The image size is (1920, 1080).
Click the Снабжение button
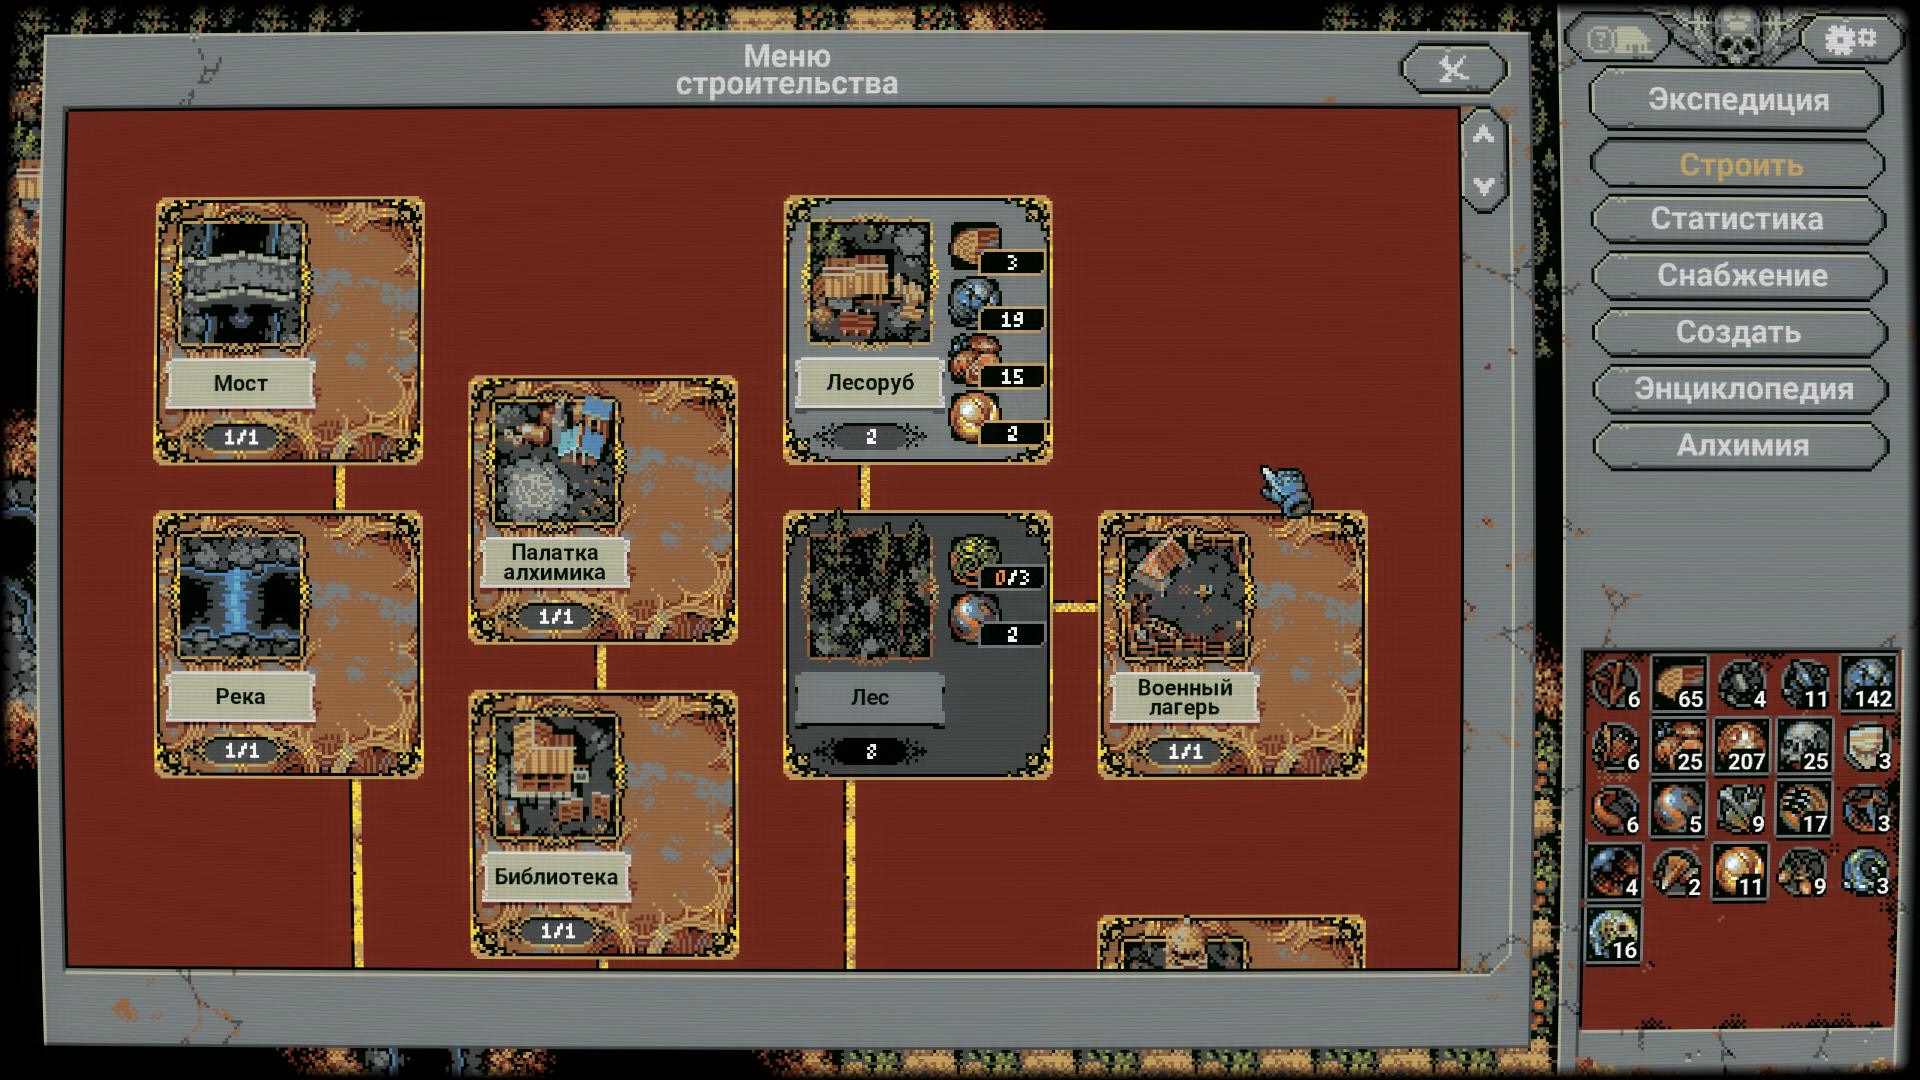click(1741, 276)
